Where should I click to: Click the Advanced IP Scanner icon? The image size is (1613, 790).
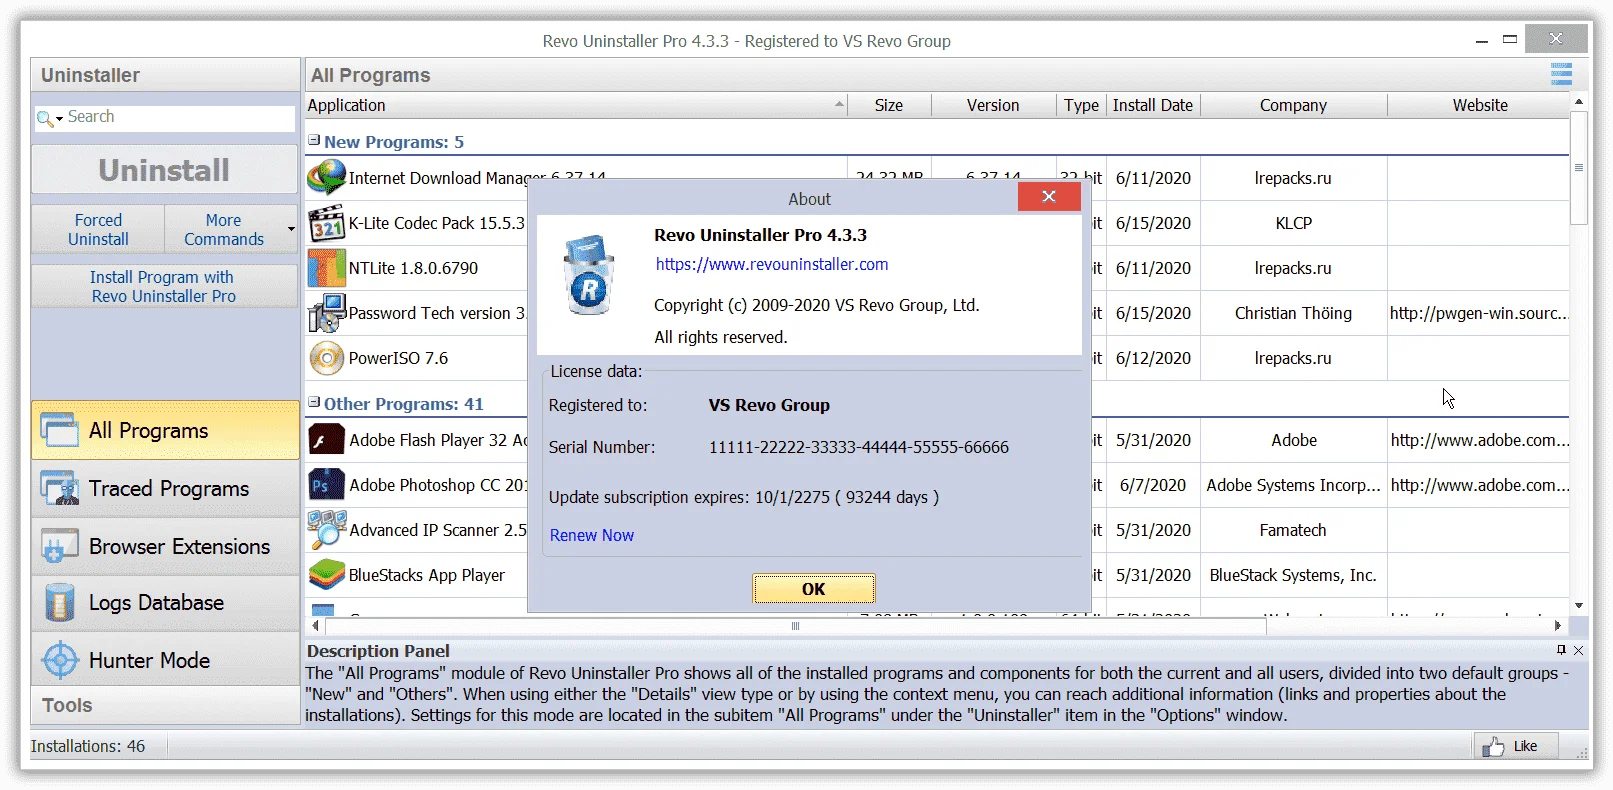tap(326, 530)
